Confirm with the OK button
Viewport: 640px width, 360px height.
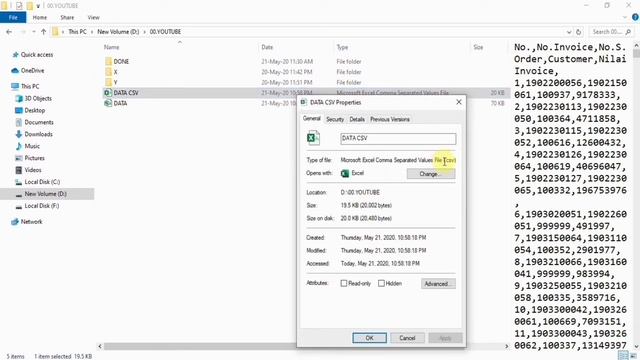[369, 338]
